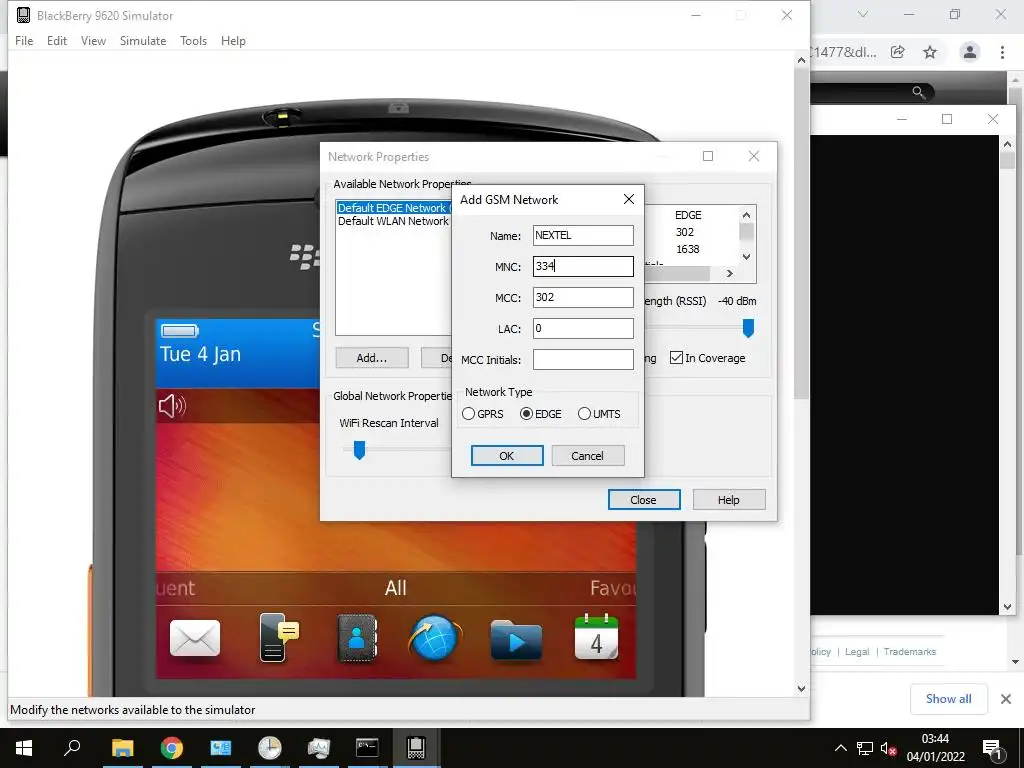Open the Legal link in browser
Viewport: 1024px width, 768px height.
(x=857, y=652)
